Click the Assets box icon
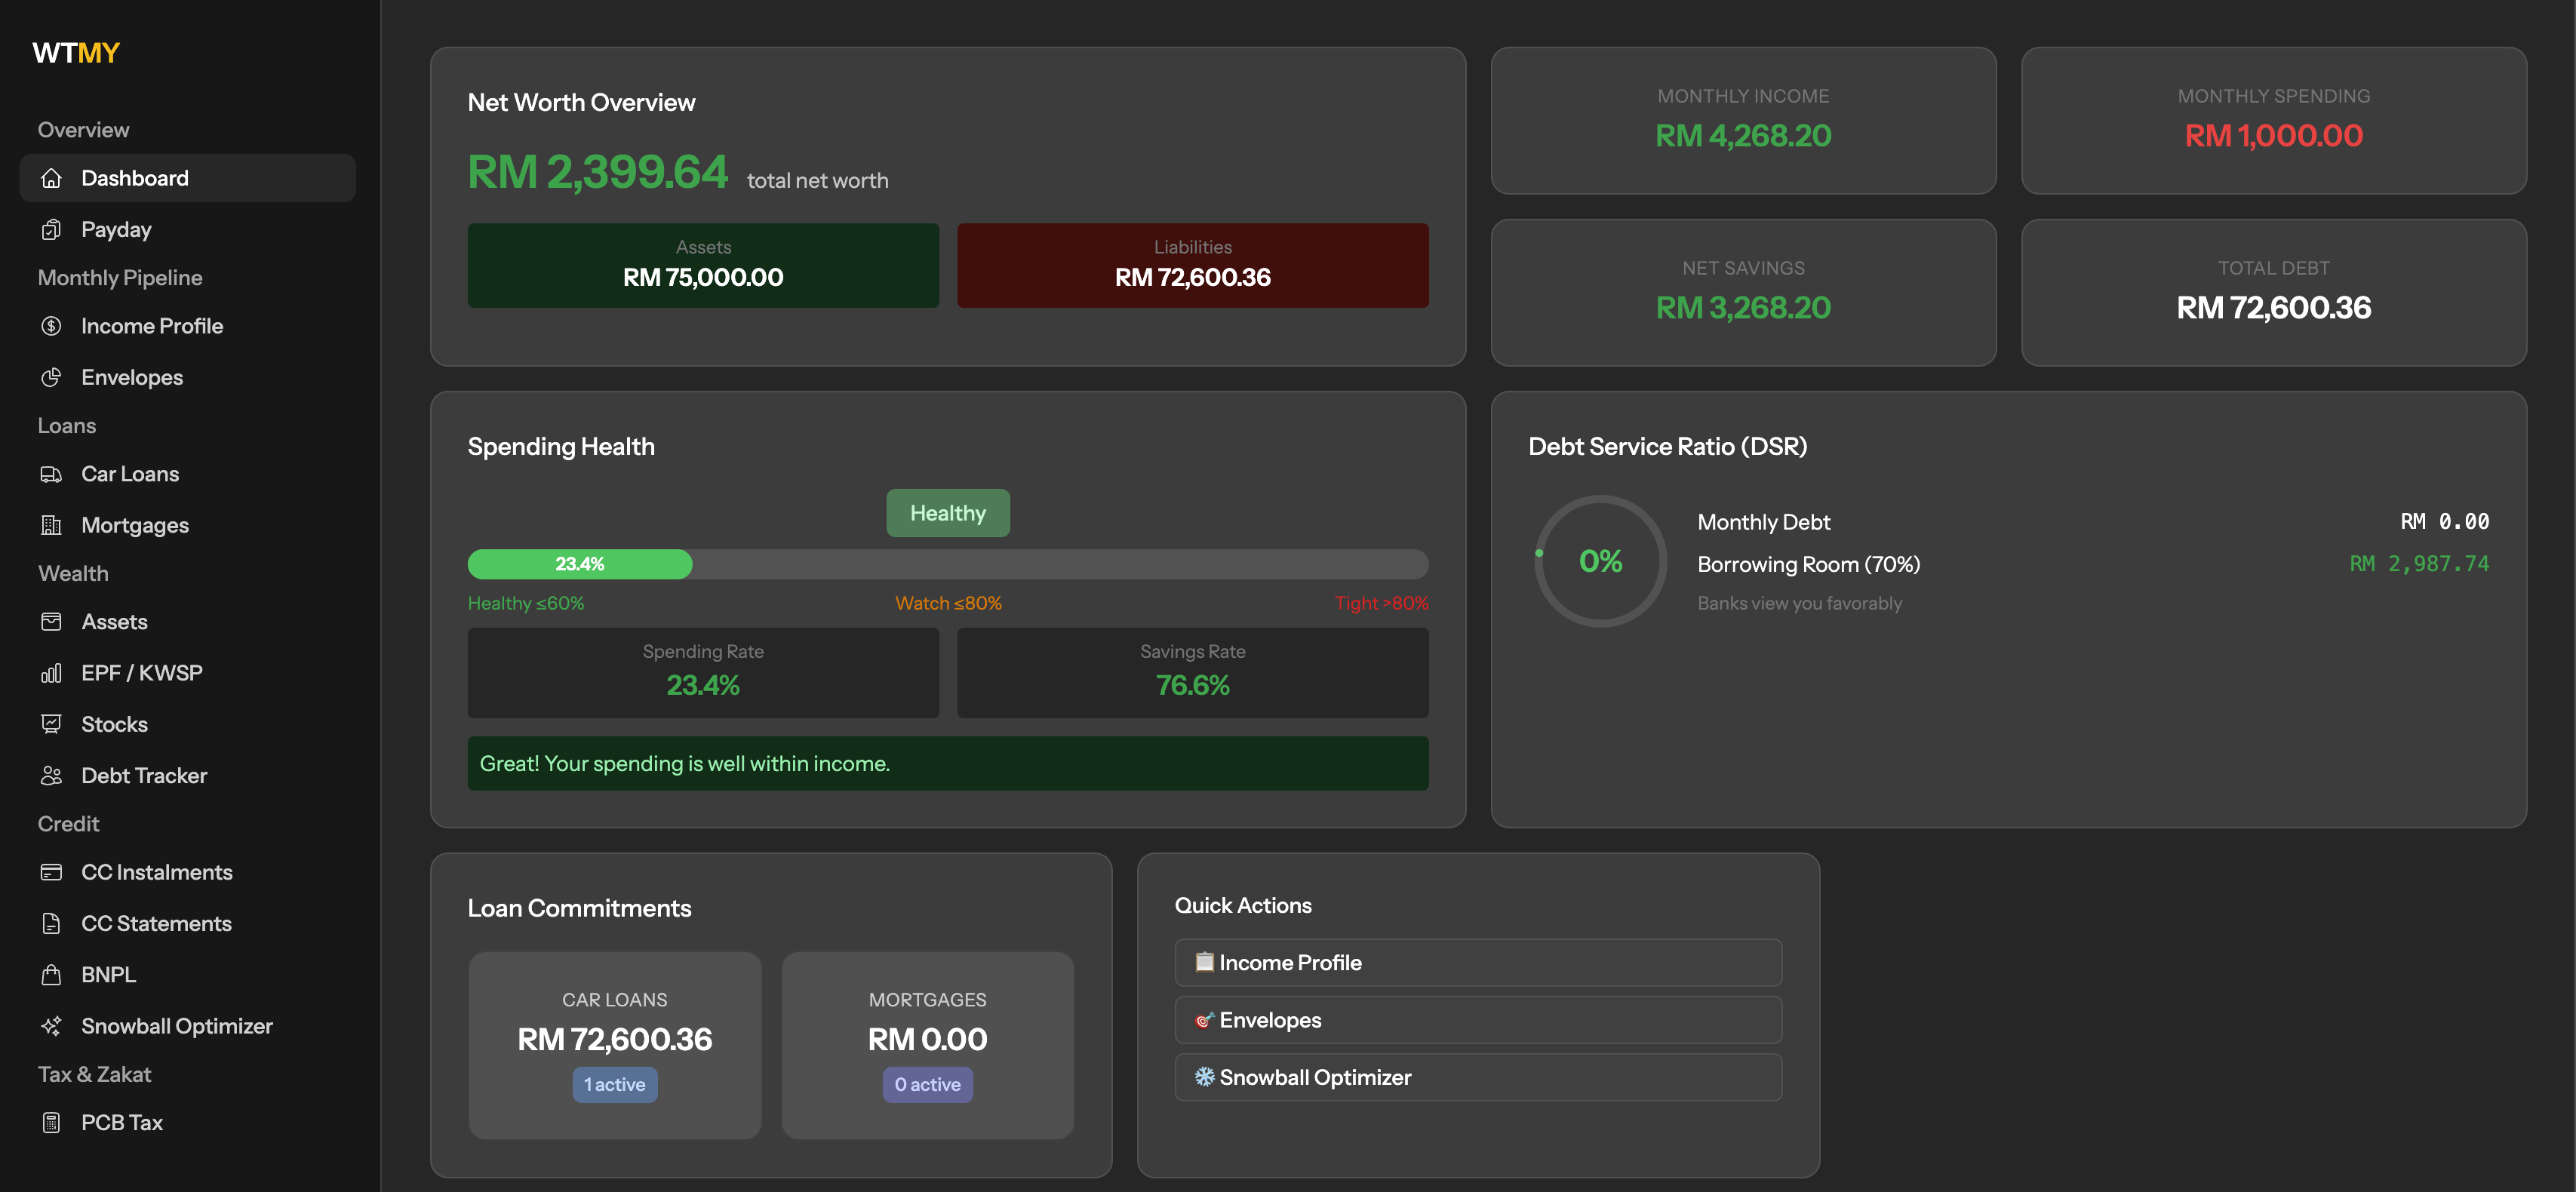This screenshot has height=1192, width=2576. click(x=51, y=622)
